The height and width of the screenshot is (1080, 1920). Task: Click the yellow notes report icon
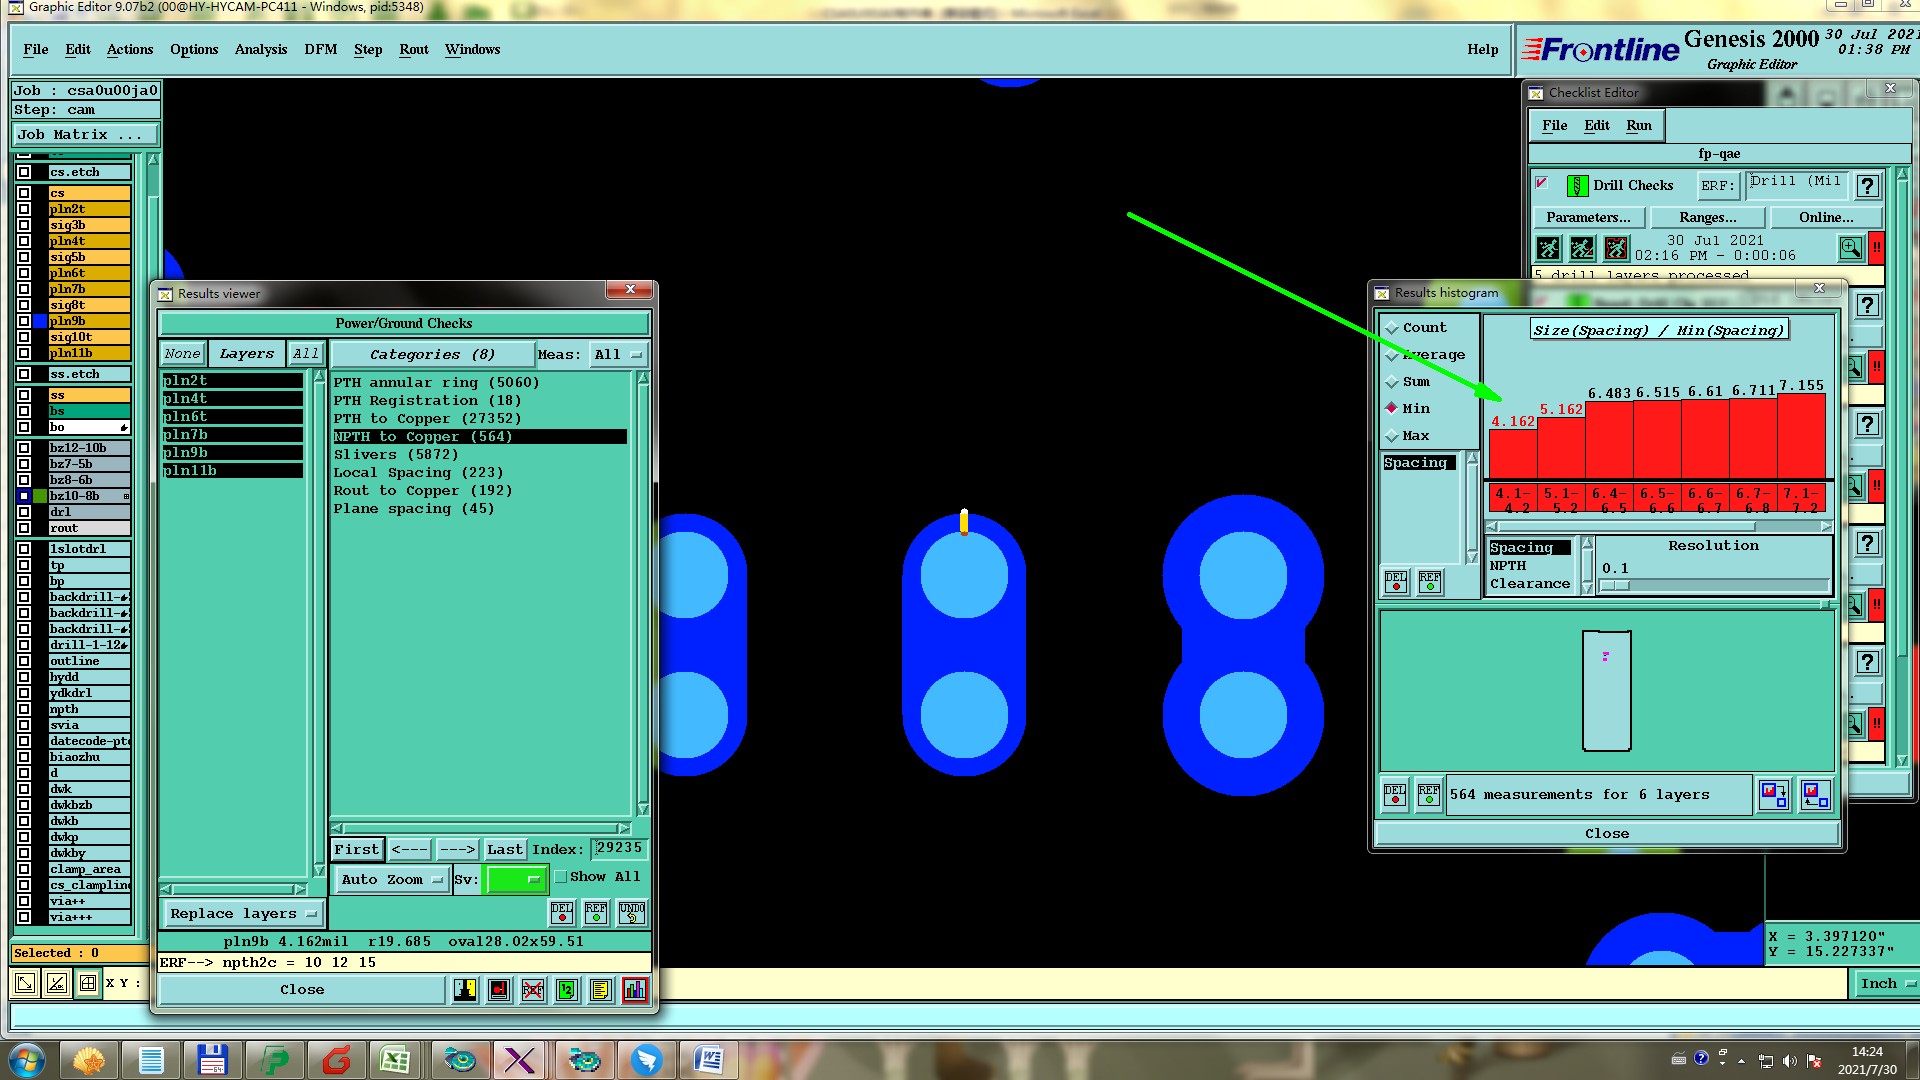[600, 990]
